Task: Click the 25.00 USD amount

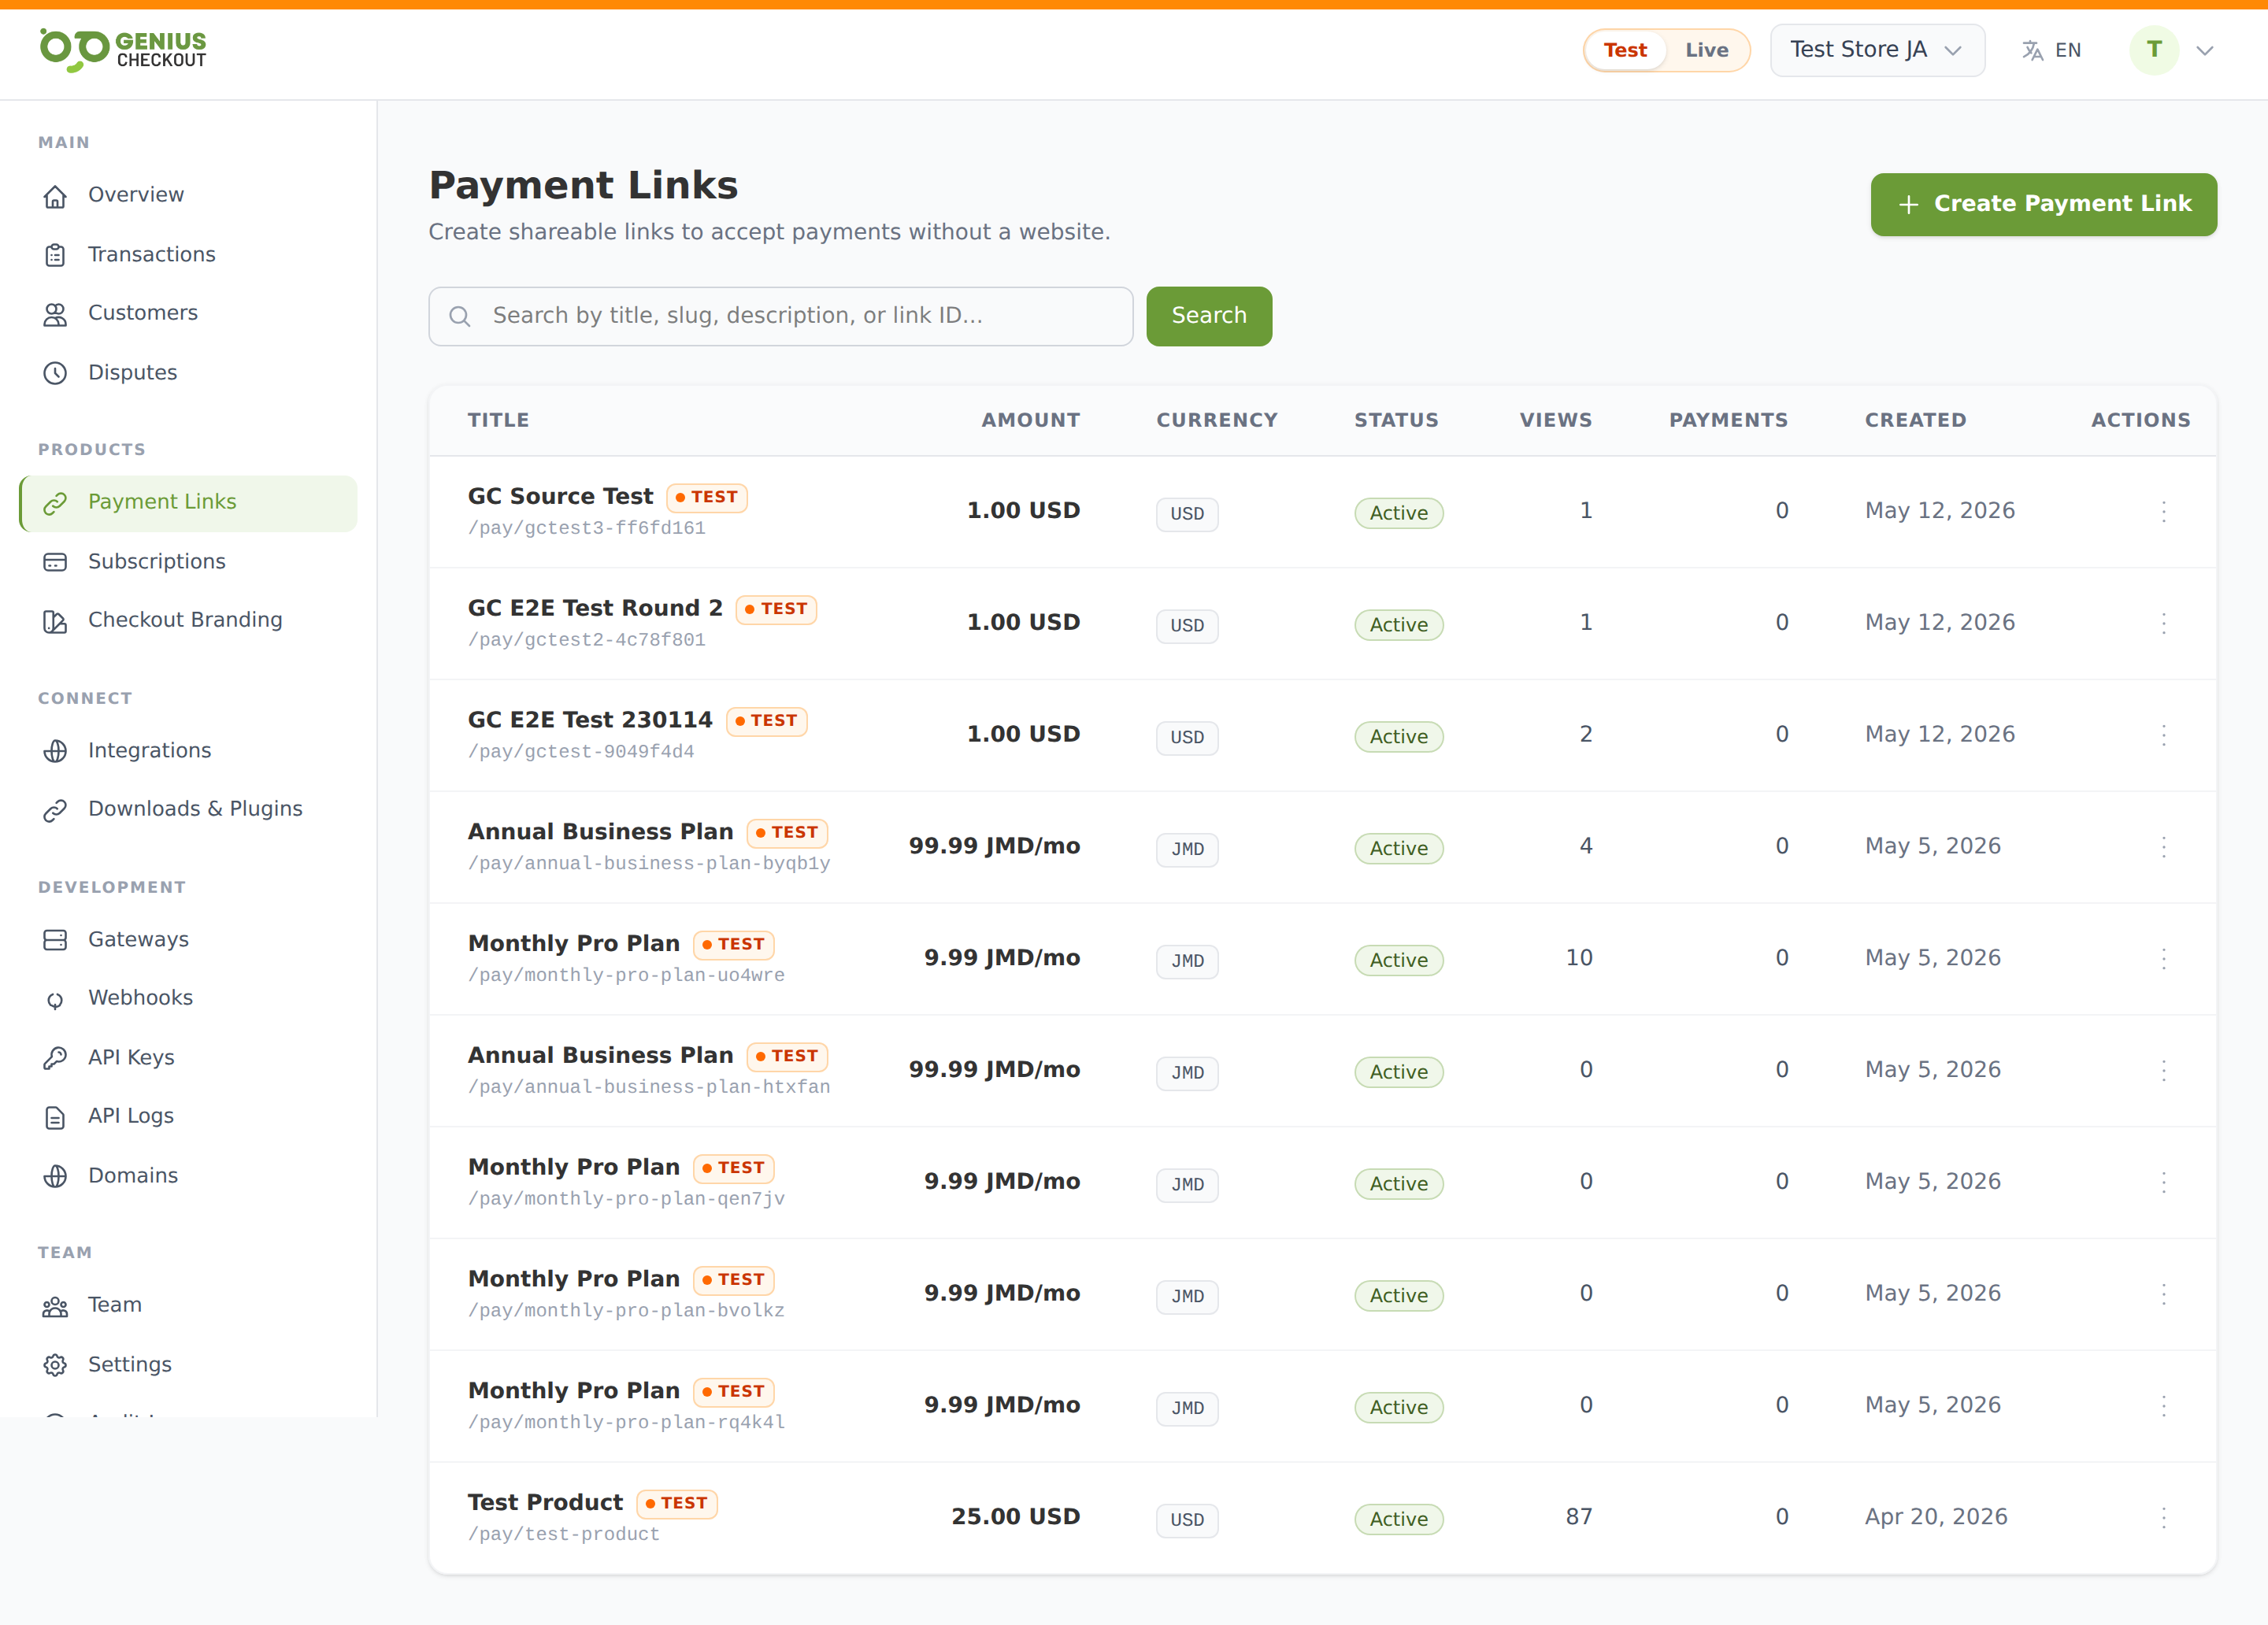Action: tap(1015, 1517)
